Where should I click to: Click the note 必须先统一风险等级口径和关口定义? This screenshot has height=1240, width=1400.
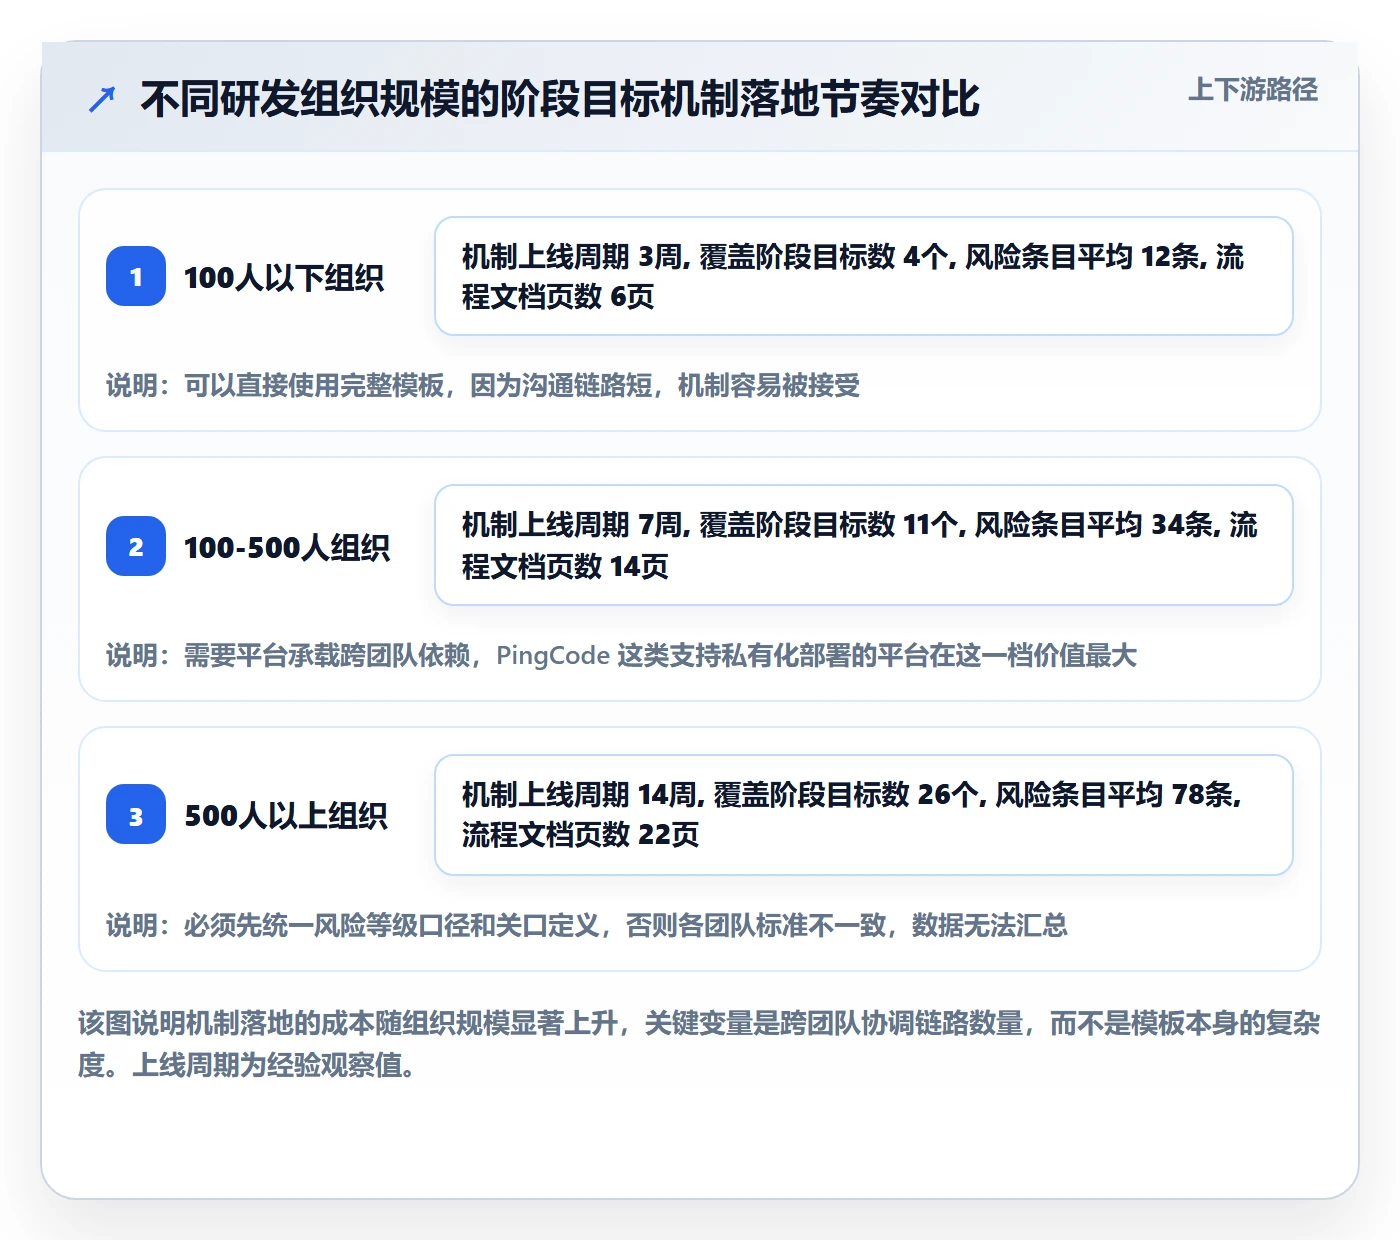click(x=587, y=925)
